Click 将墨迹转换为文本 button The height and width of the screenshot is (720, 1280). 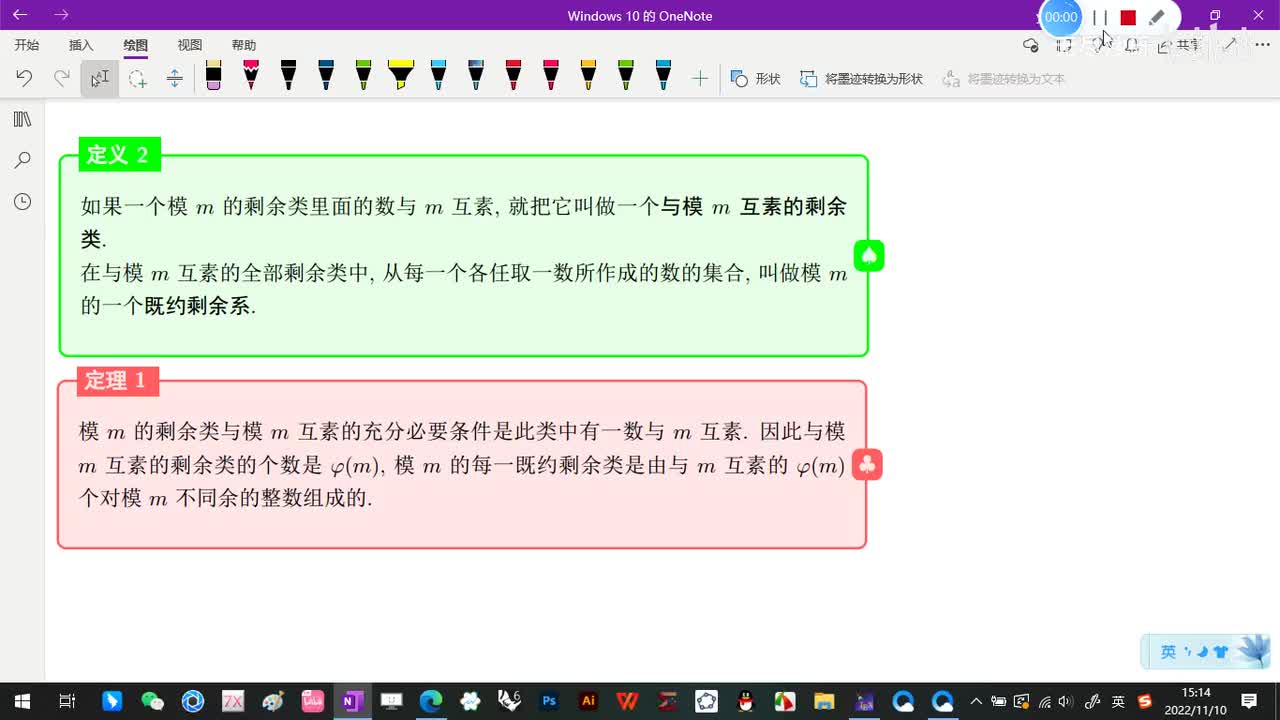coord(1004,78)
